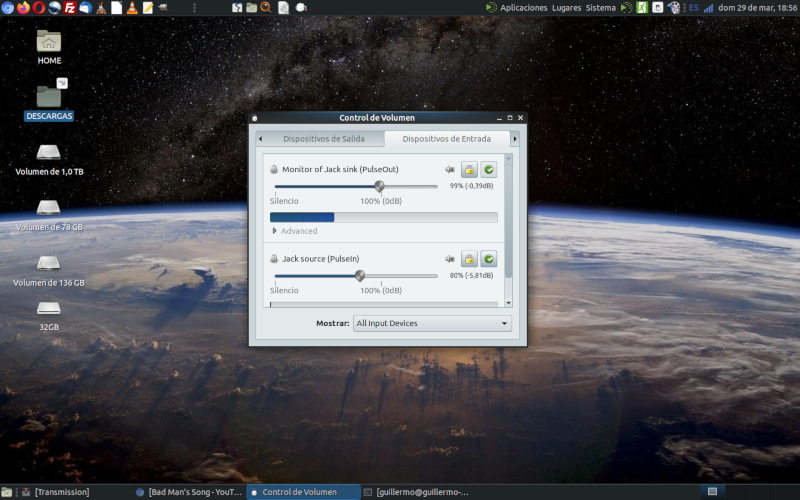Image resolution: width=800 pixels, height=500 pixels.
Task: Mute the Jack source (PulseIn) input
Action: (450, 259)
